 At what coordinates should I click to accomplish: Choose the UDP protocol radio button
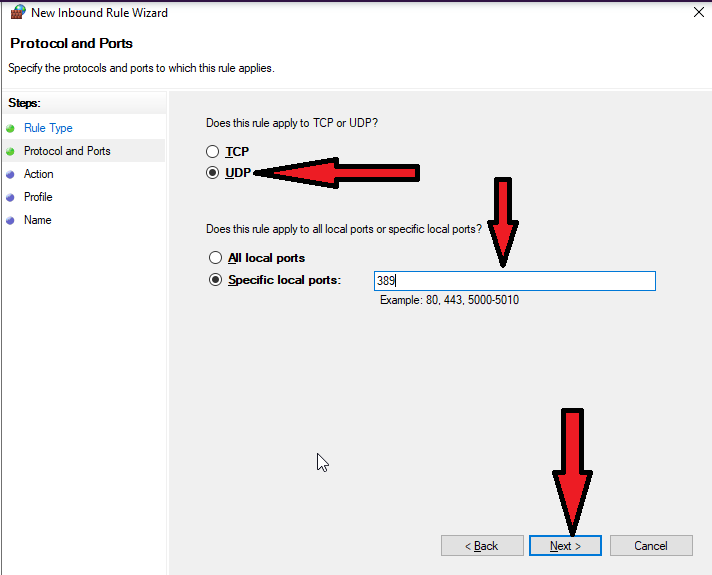click(x=212, y=173)
